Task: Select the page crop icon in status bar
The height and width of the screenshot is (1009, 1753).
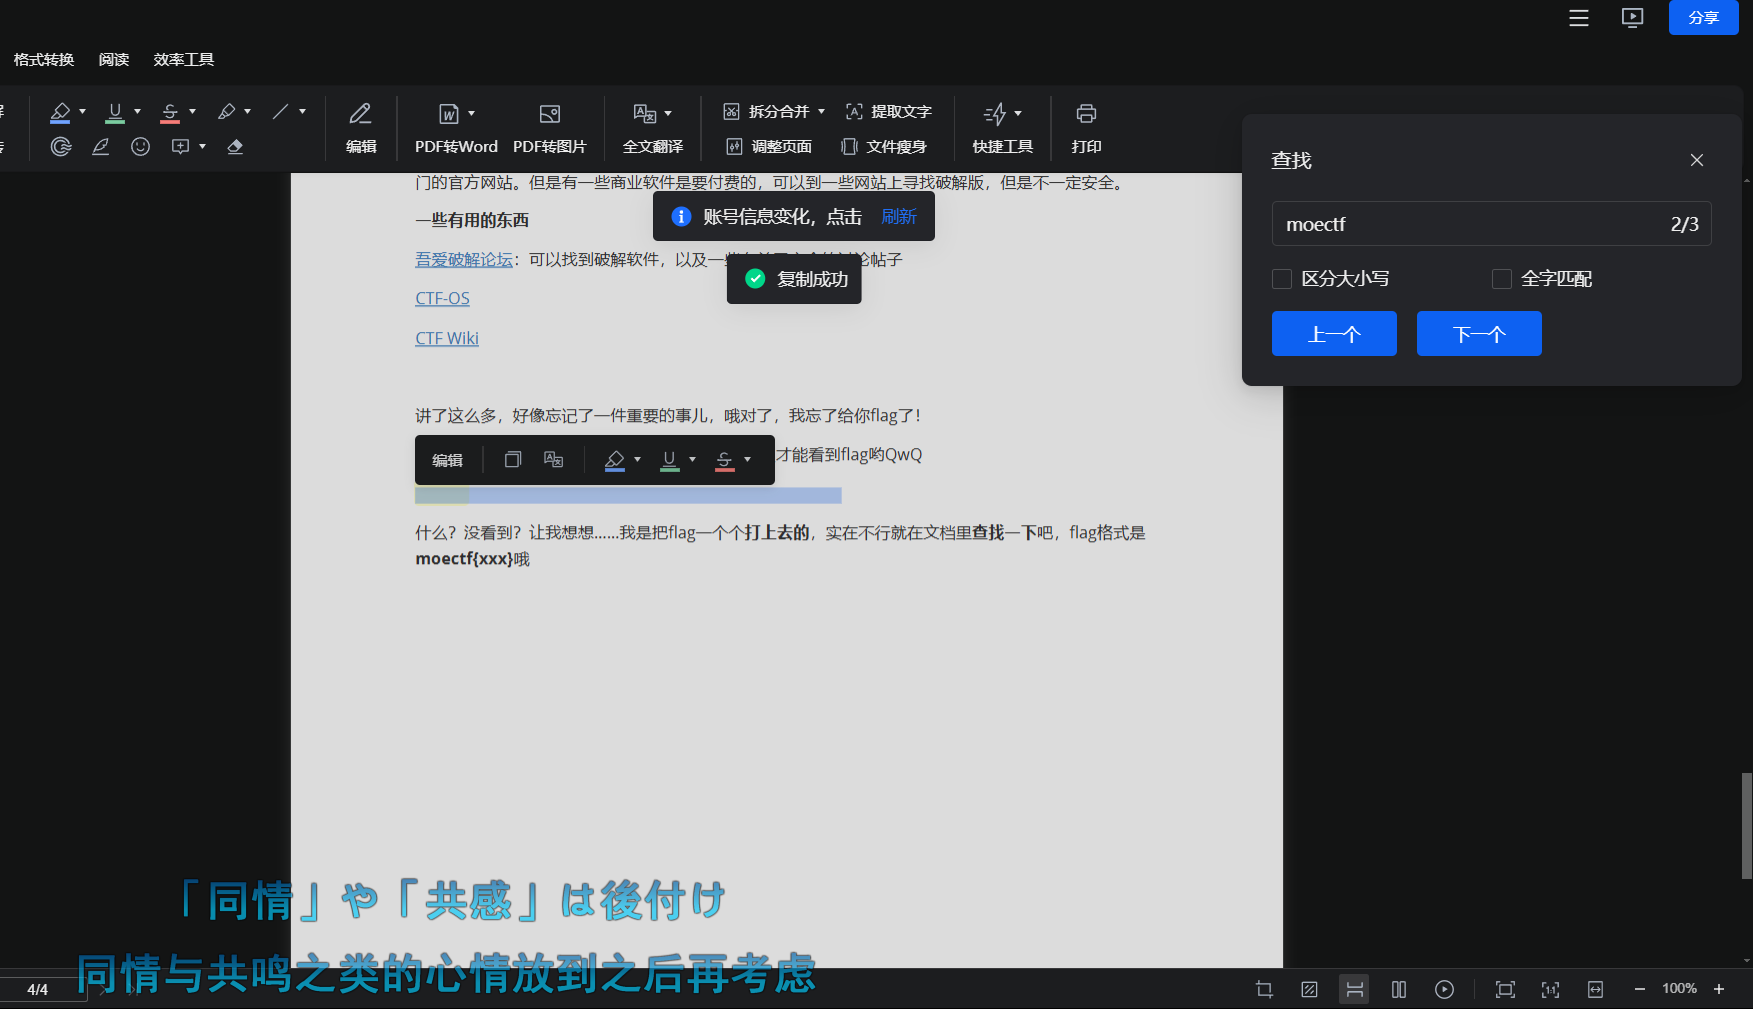Action: 1264,989
